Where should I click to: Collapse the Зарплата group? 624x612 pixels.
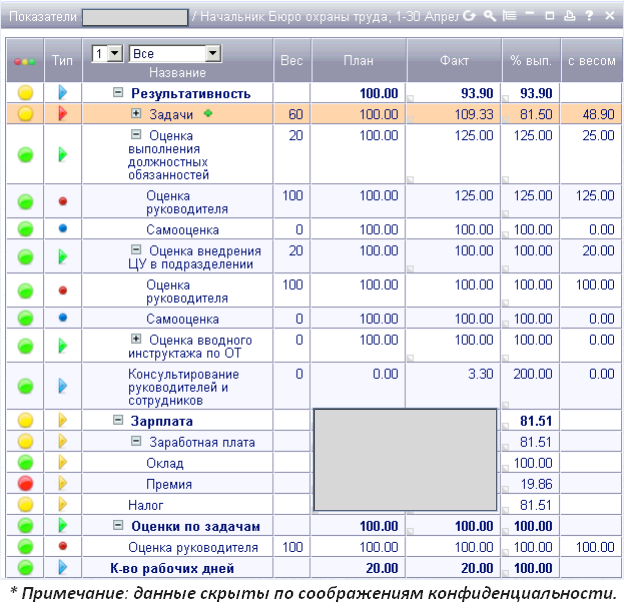(118, 420)
